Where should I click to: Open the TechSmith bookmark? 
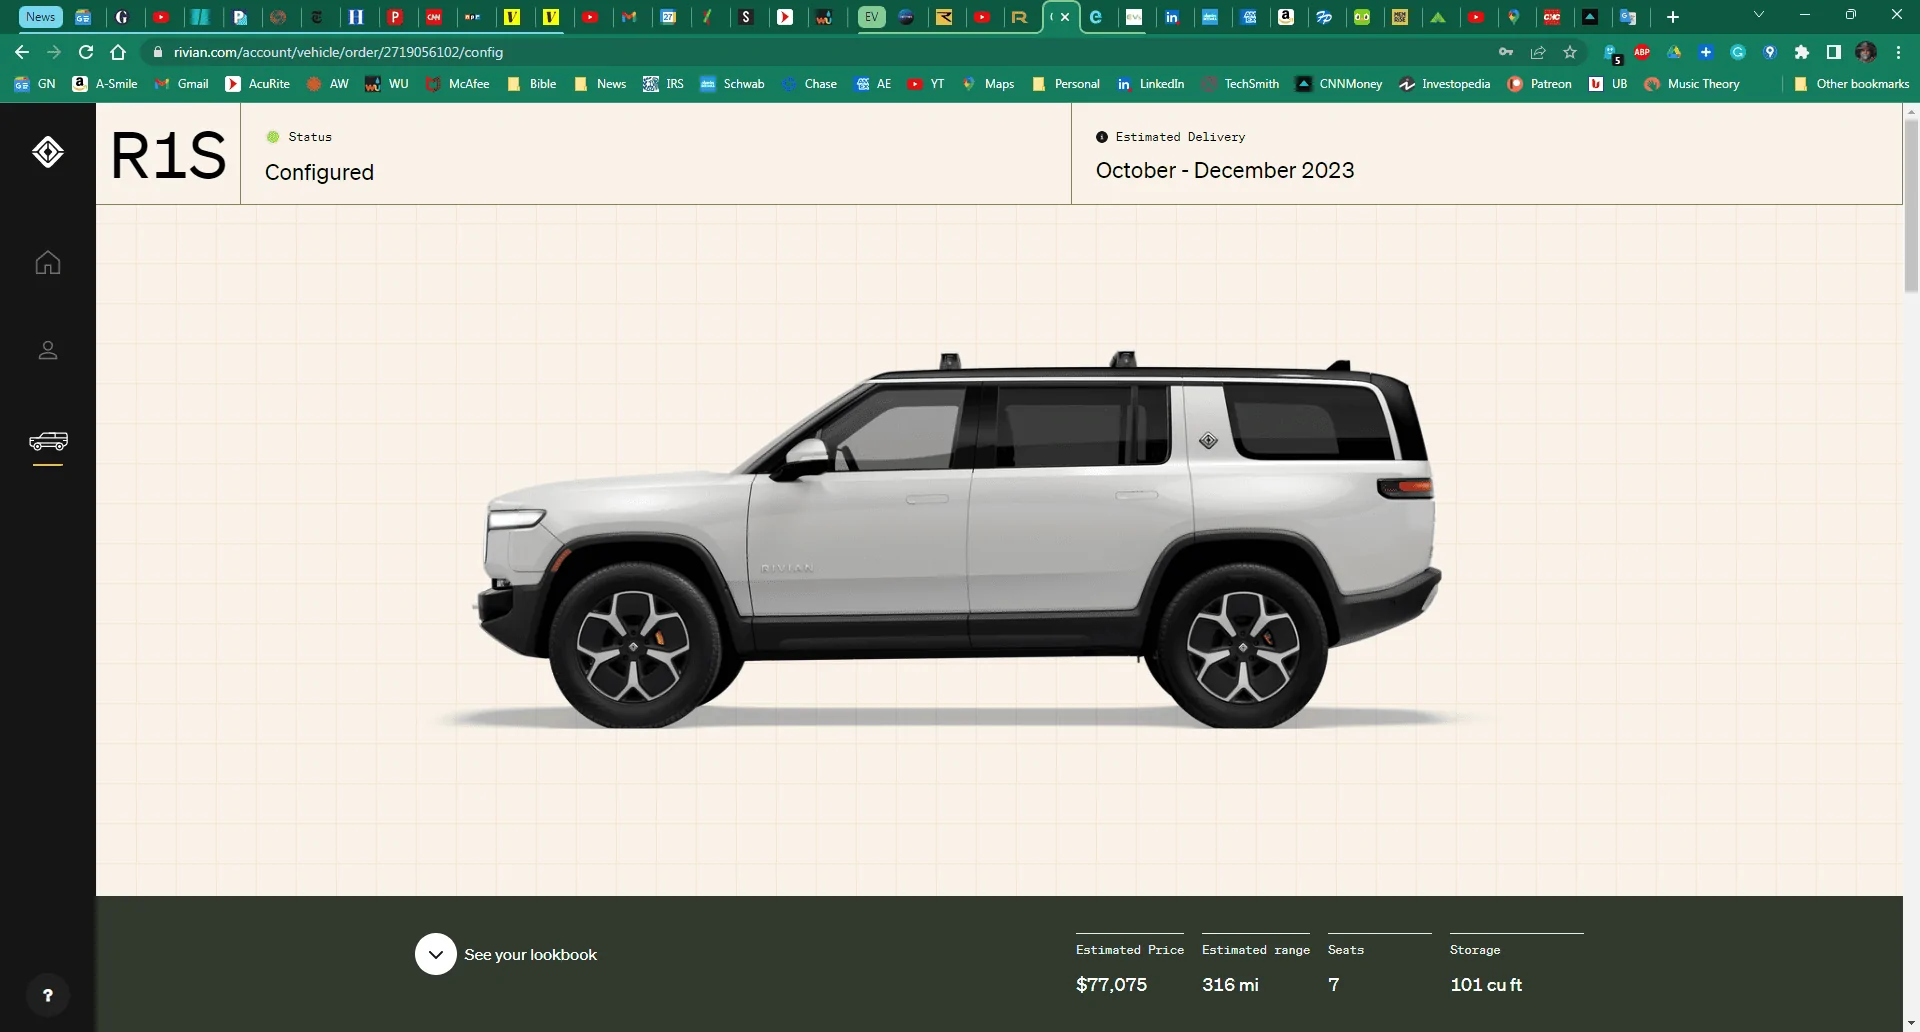[x=1241, y=84]
